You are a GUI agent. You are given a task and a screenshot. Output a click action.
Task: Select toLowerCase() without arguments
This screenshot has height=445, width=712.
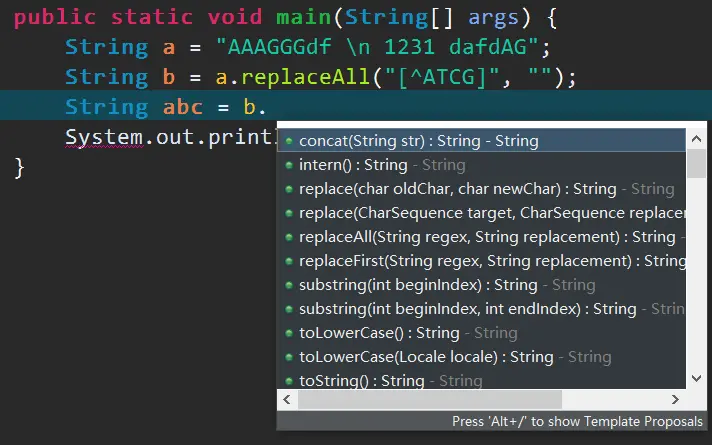[481, 333]
